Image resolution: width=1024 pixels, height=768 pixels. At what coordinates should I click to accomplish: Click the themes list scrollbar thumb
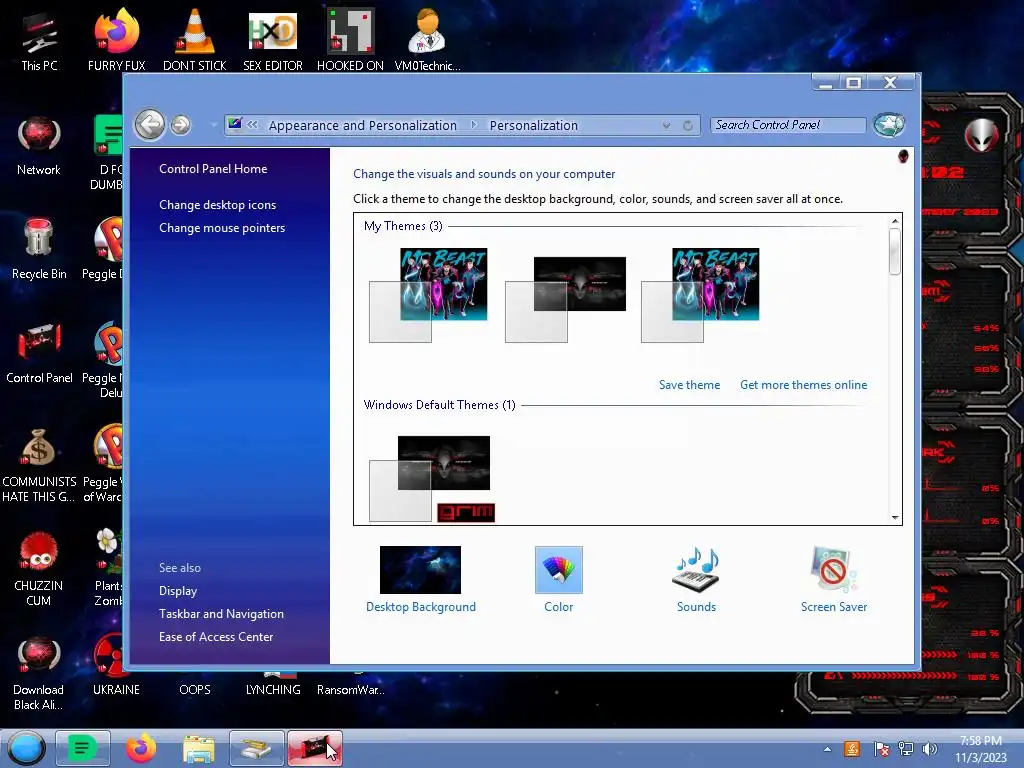pos(895,251)
